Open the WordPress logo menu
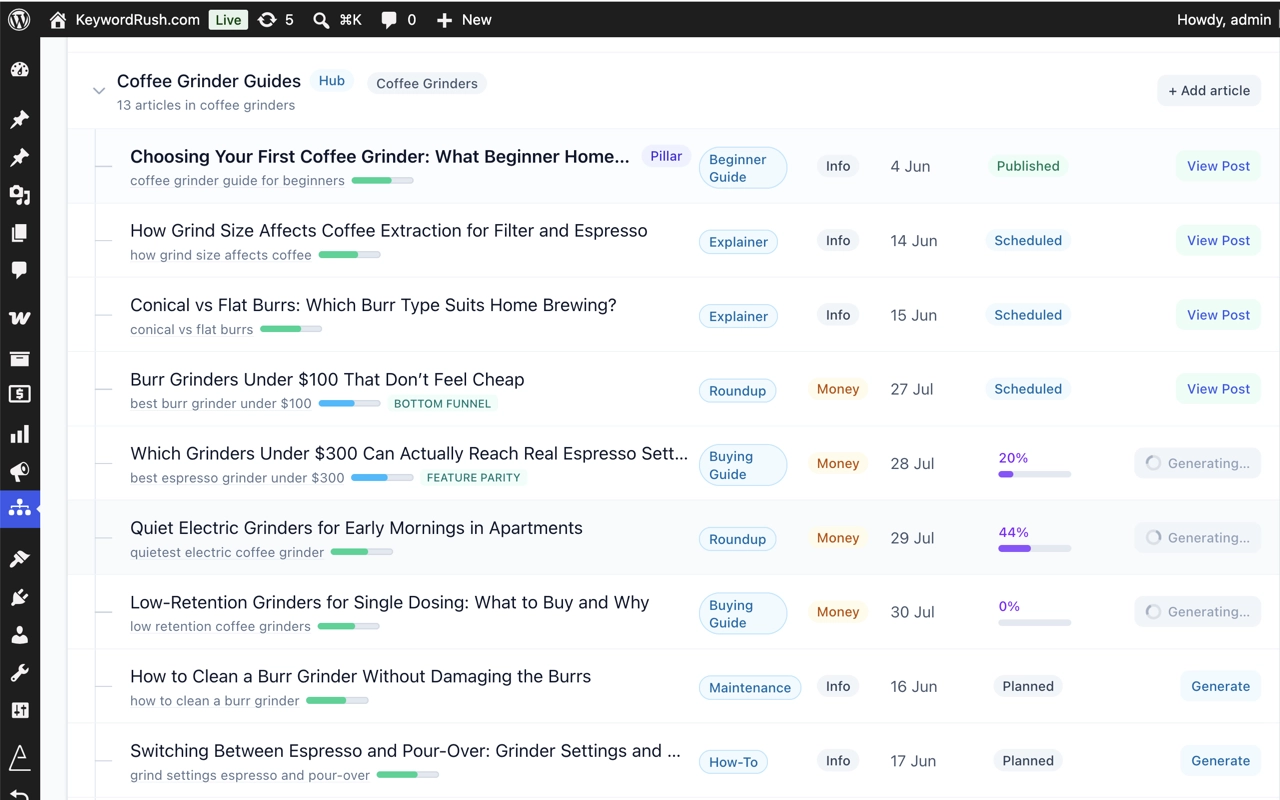 click(x=19, y=20)
